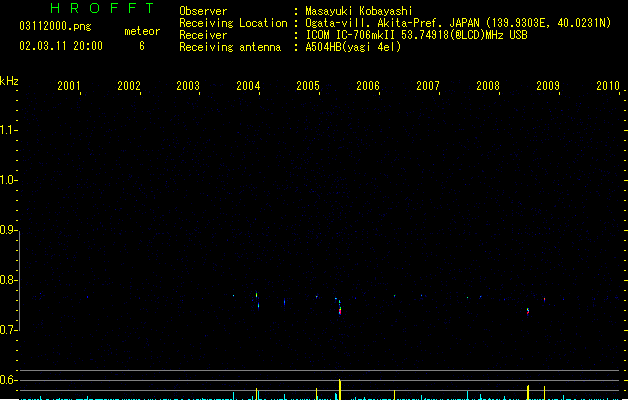Select the meteor count value 6
The image size is (629, 400).
(142, 46)
